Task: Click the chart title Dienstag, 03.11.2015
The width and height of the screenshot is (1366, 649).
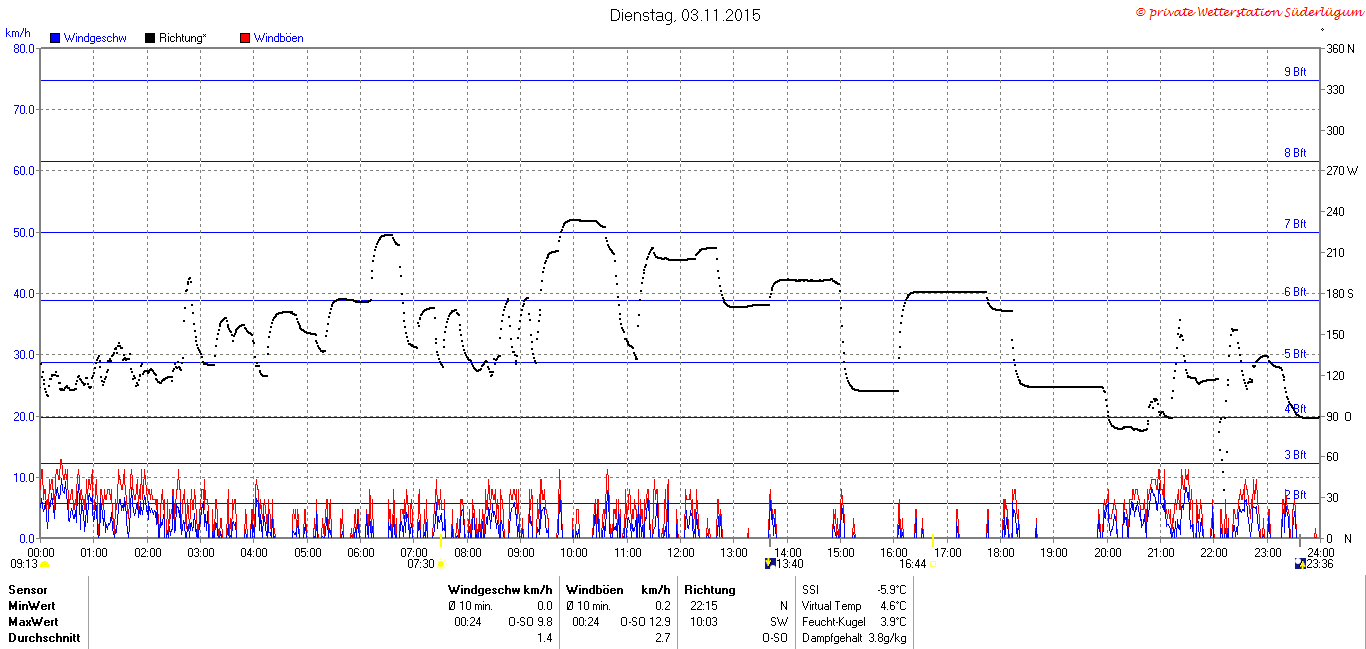Action: (x=685, y=15)
